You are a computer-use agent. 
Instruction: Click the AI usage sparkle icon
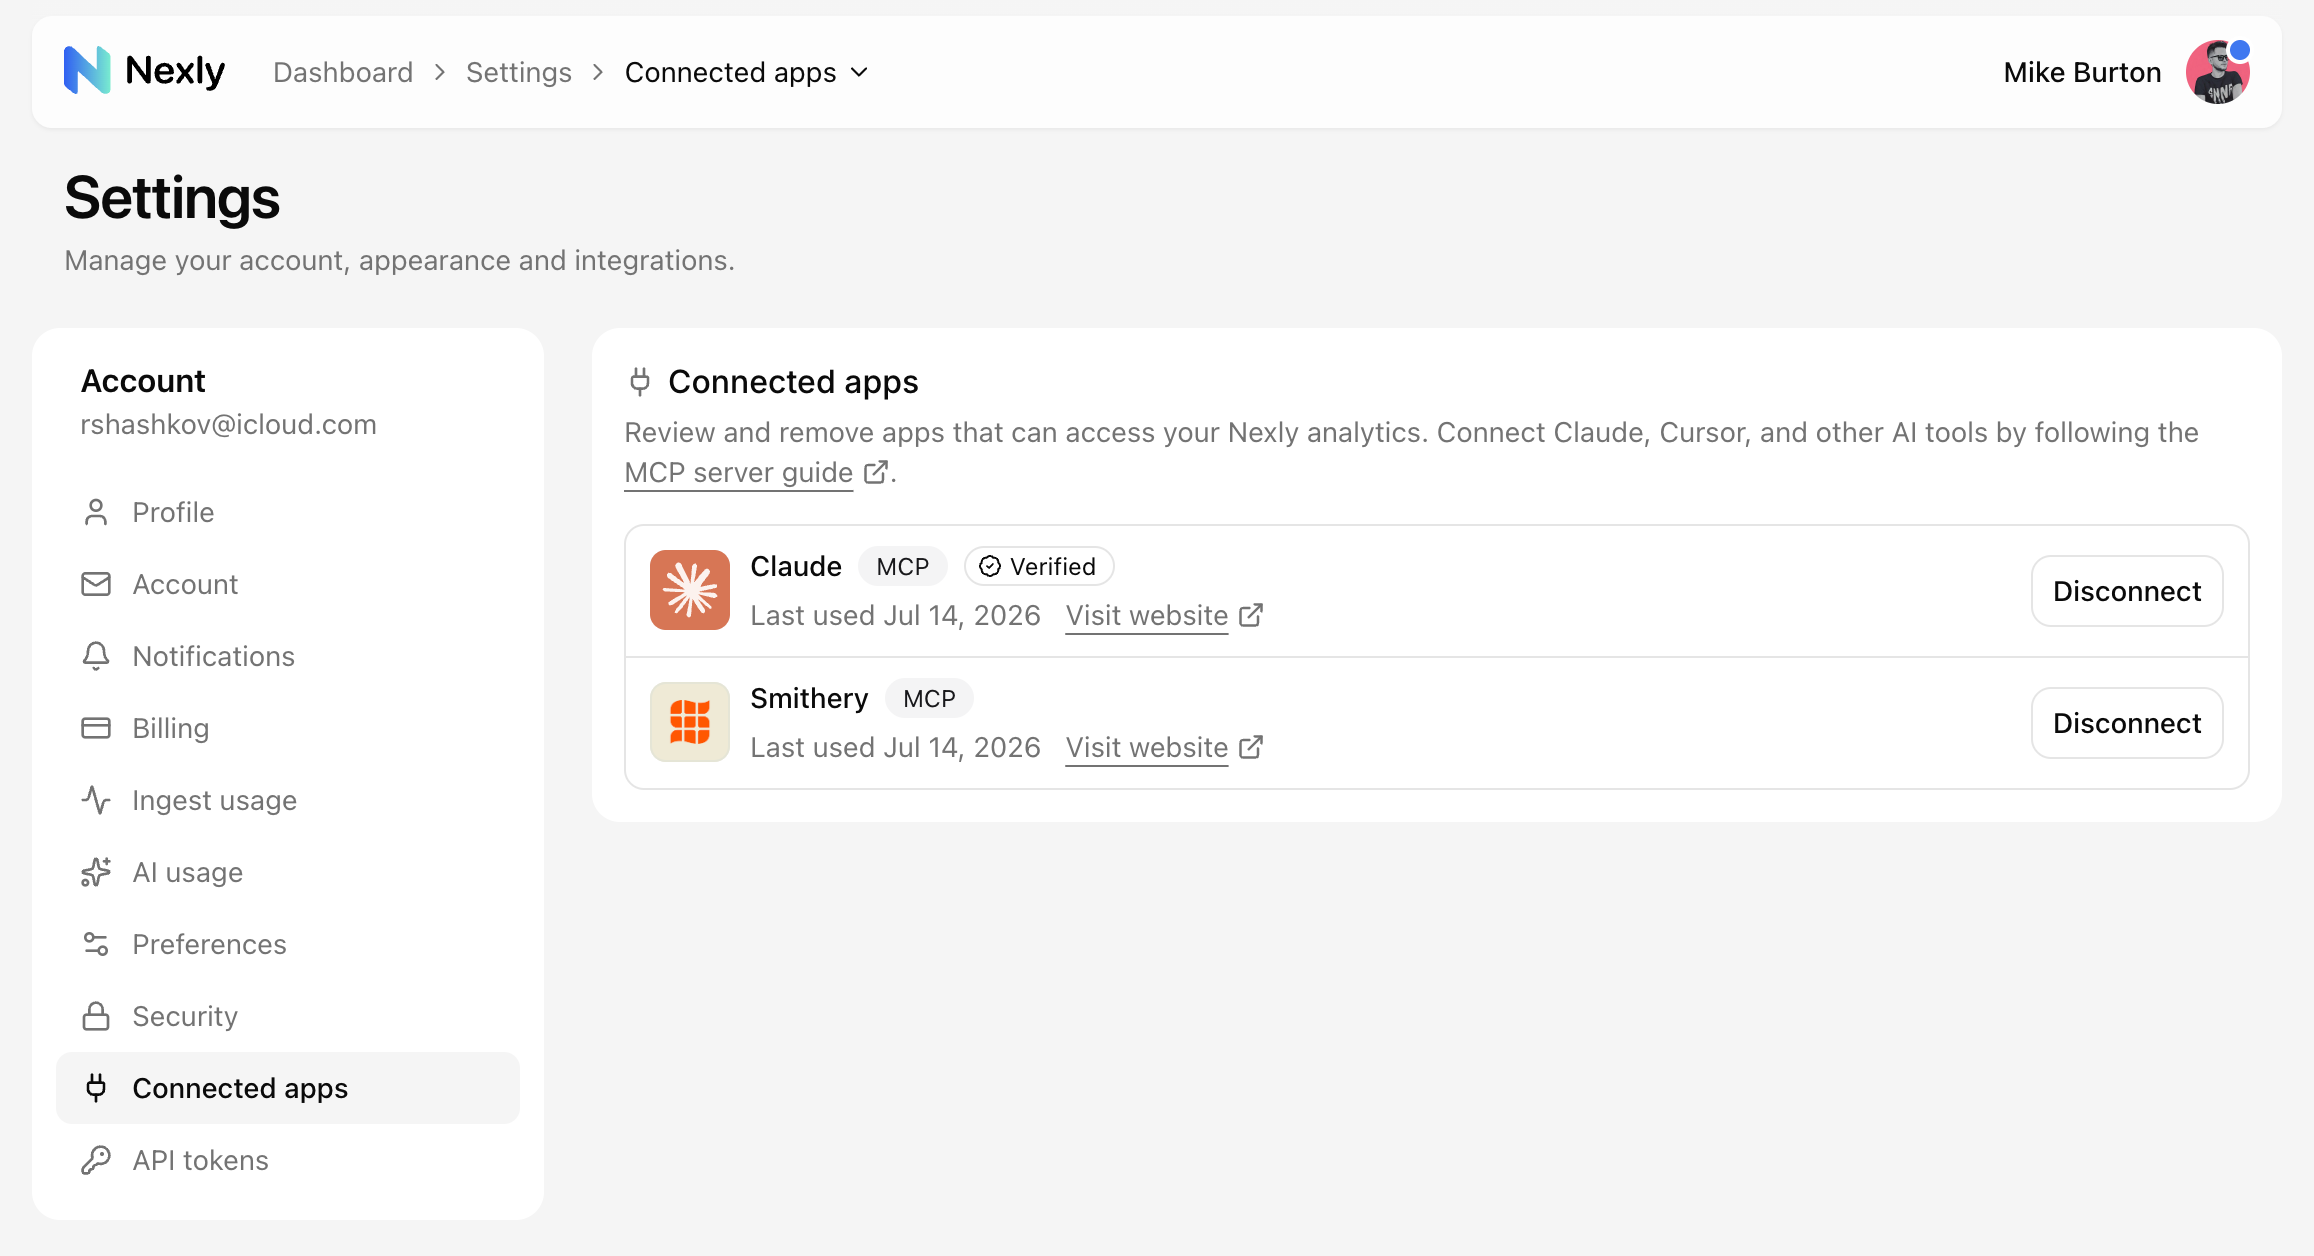pyautogui.click(x=96, y=872)
